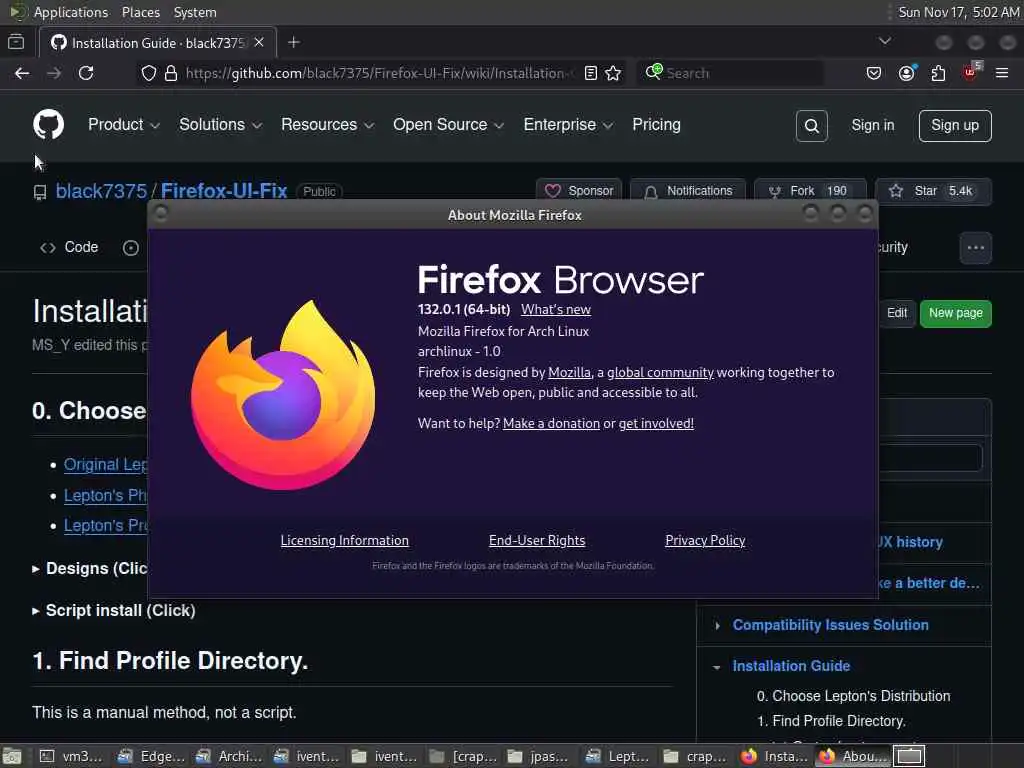Screen dimensions: 1024x768
Task: Open the Firefox View icon beside tabs
Action: (x=16, y=42)
